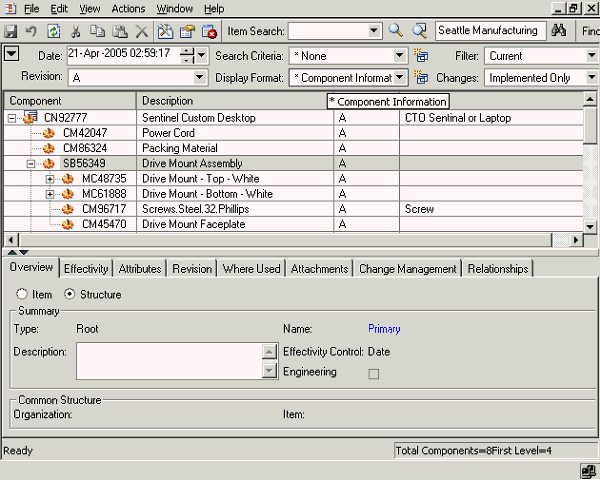
Task: Click the CN92777 root structure icon
Action: click(x=30, y=117)
